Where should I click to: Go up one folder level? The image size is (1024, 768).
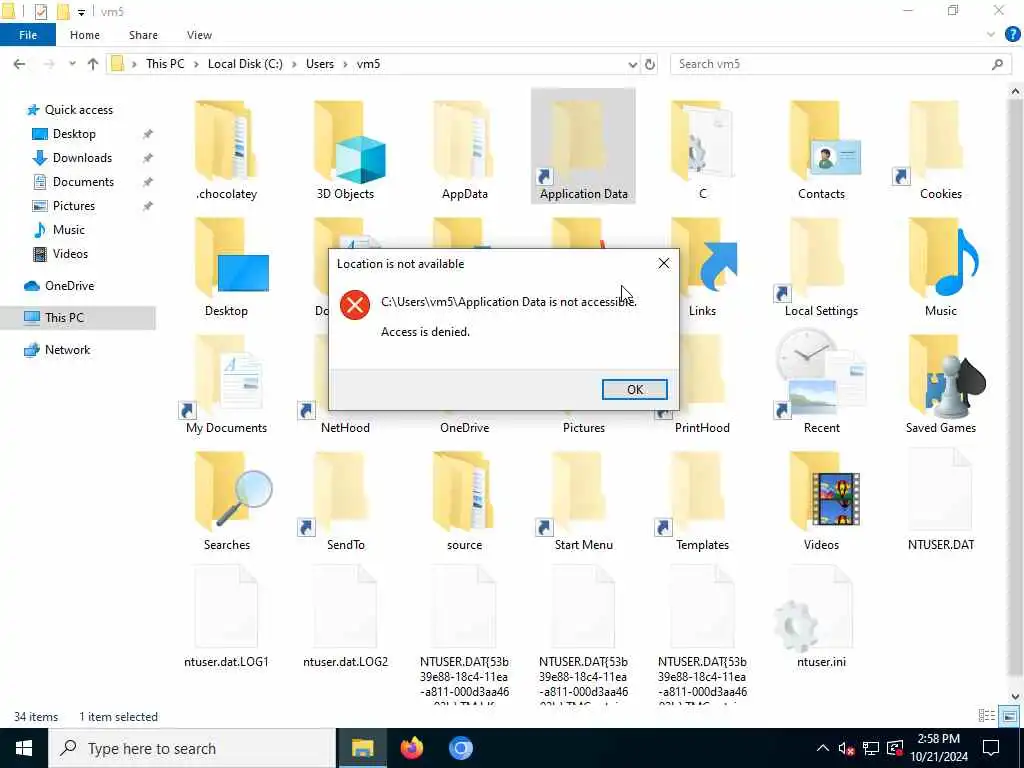pyautogui.click(x=93, y=64)
